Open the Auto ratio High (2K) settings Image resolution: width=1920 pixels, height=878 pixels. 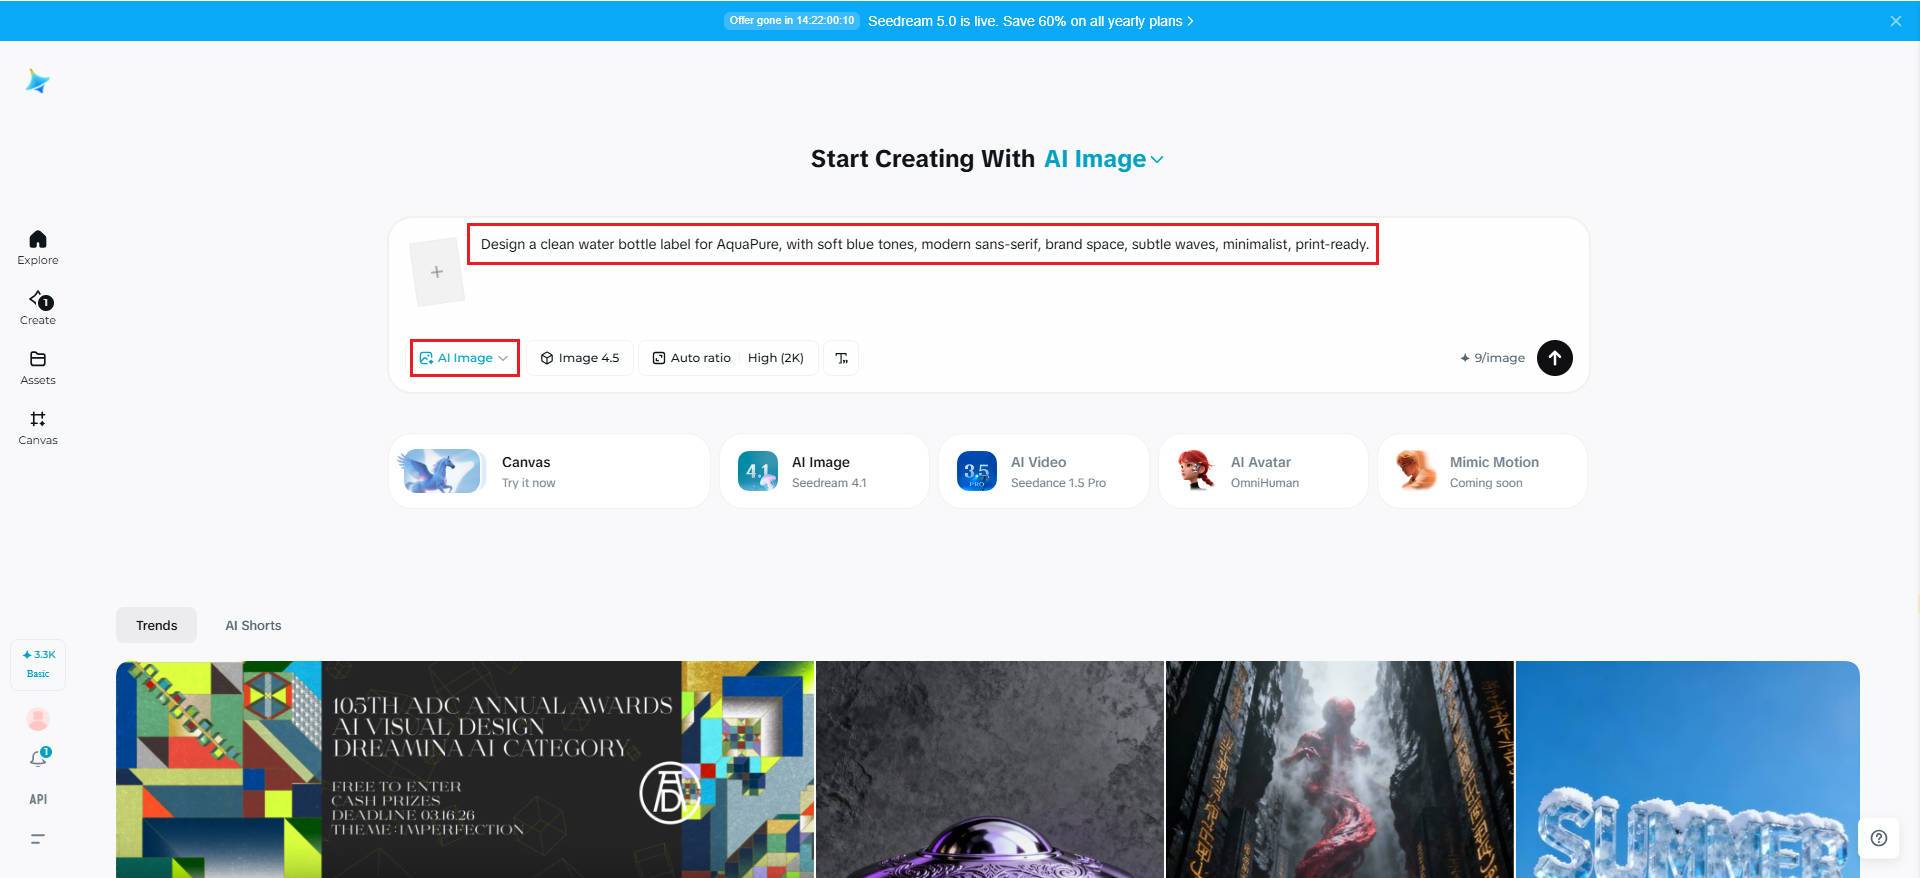tap(728, 358)
